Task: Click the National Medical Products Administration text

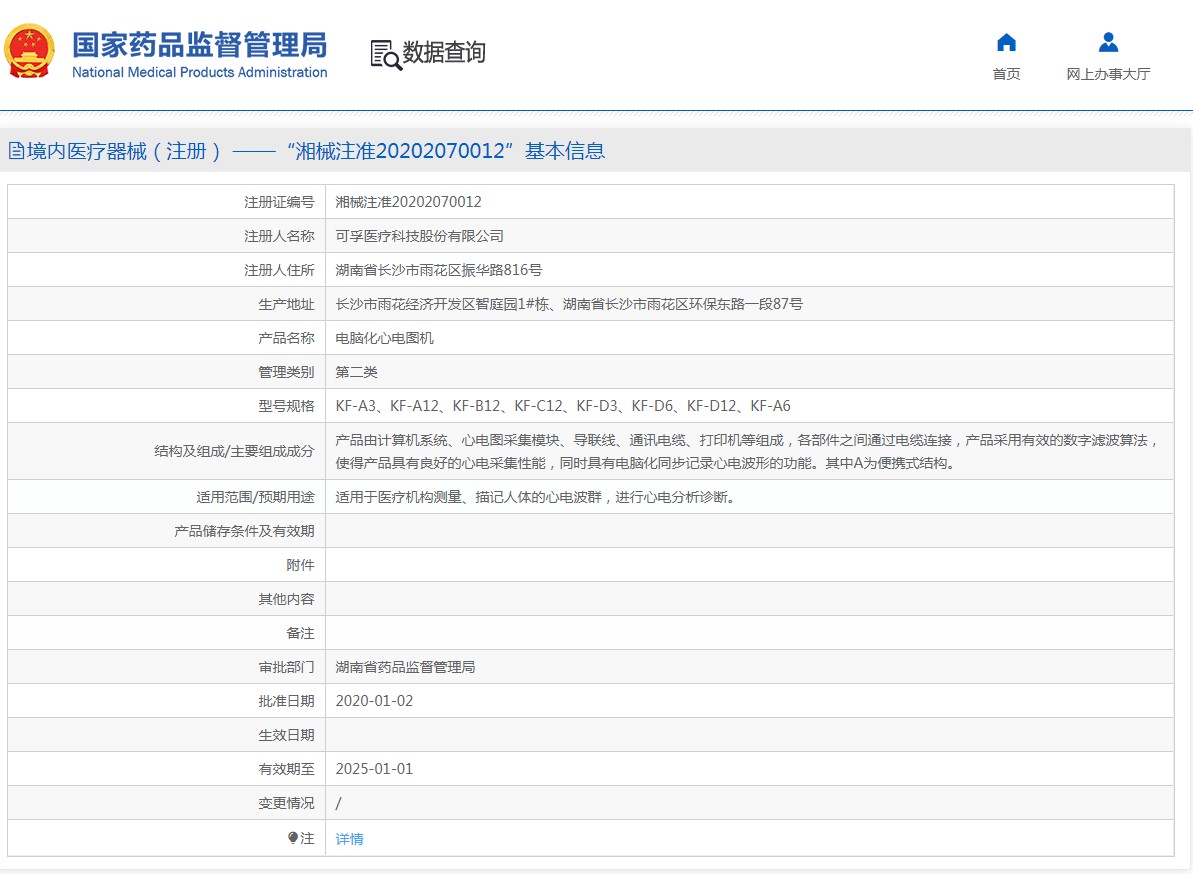Action: 199,72
